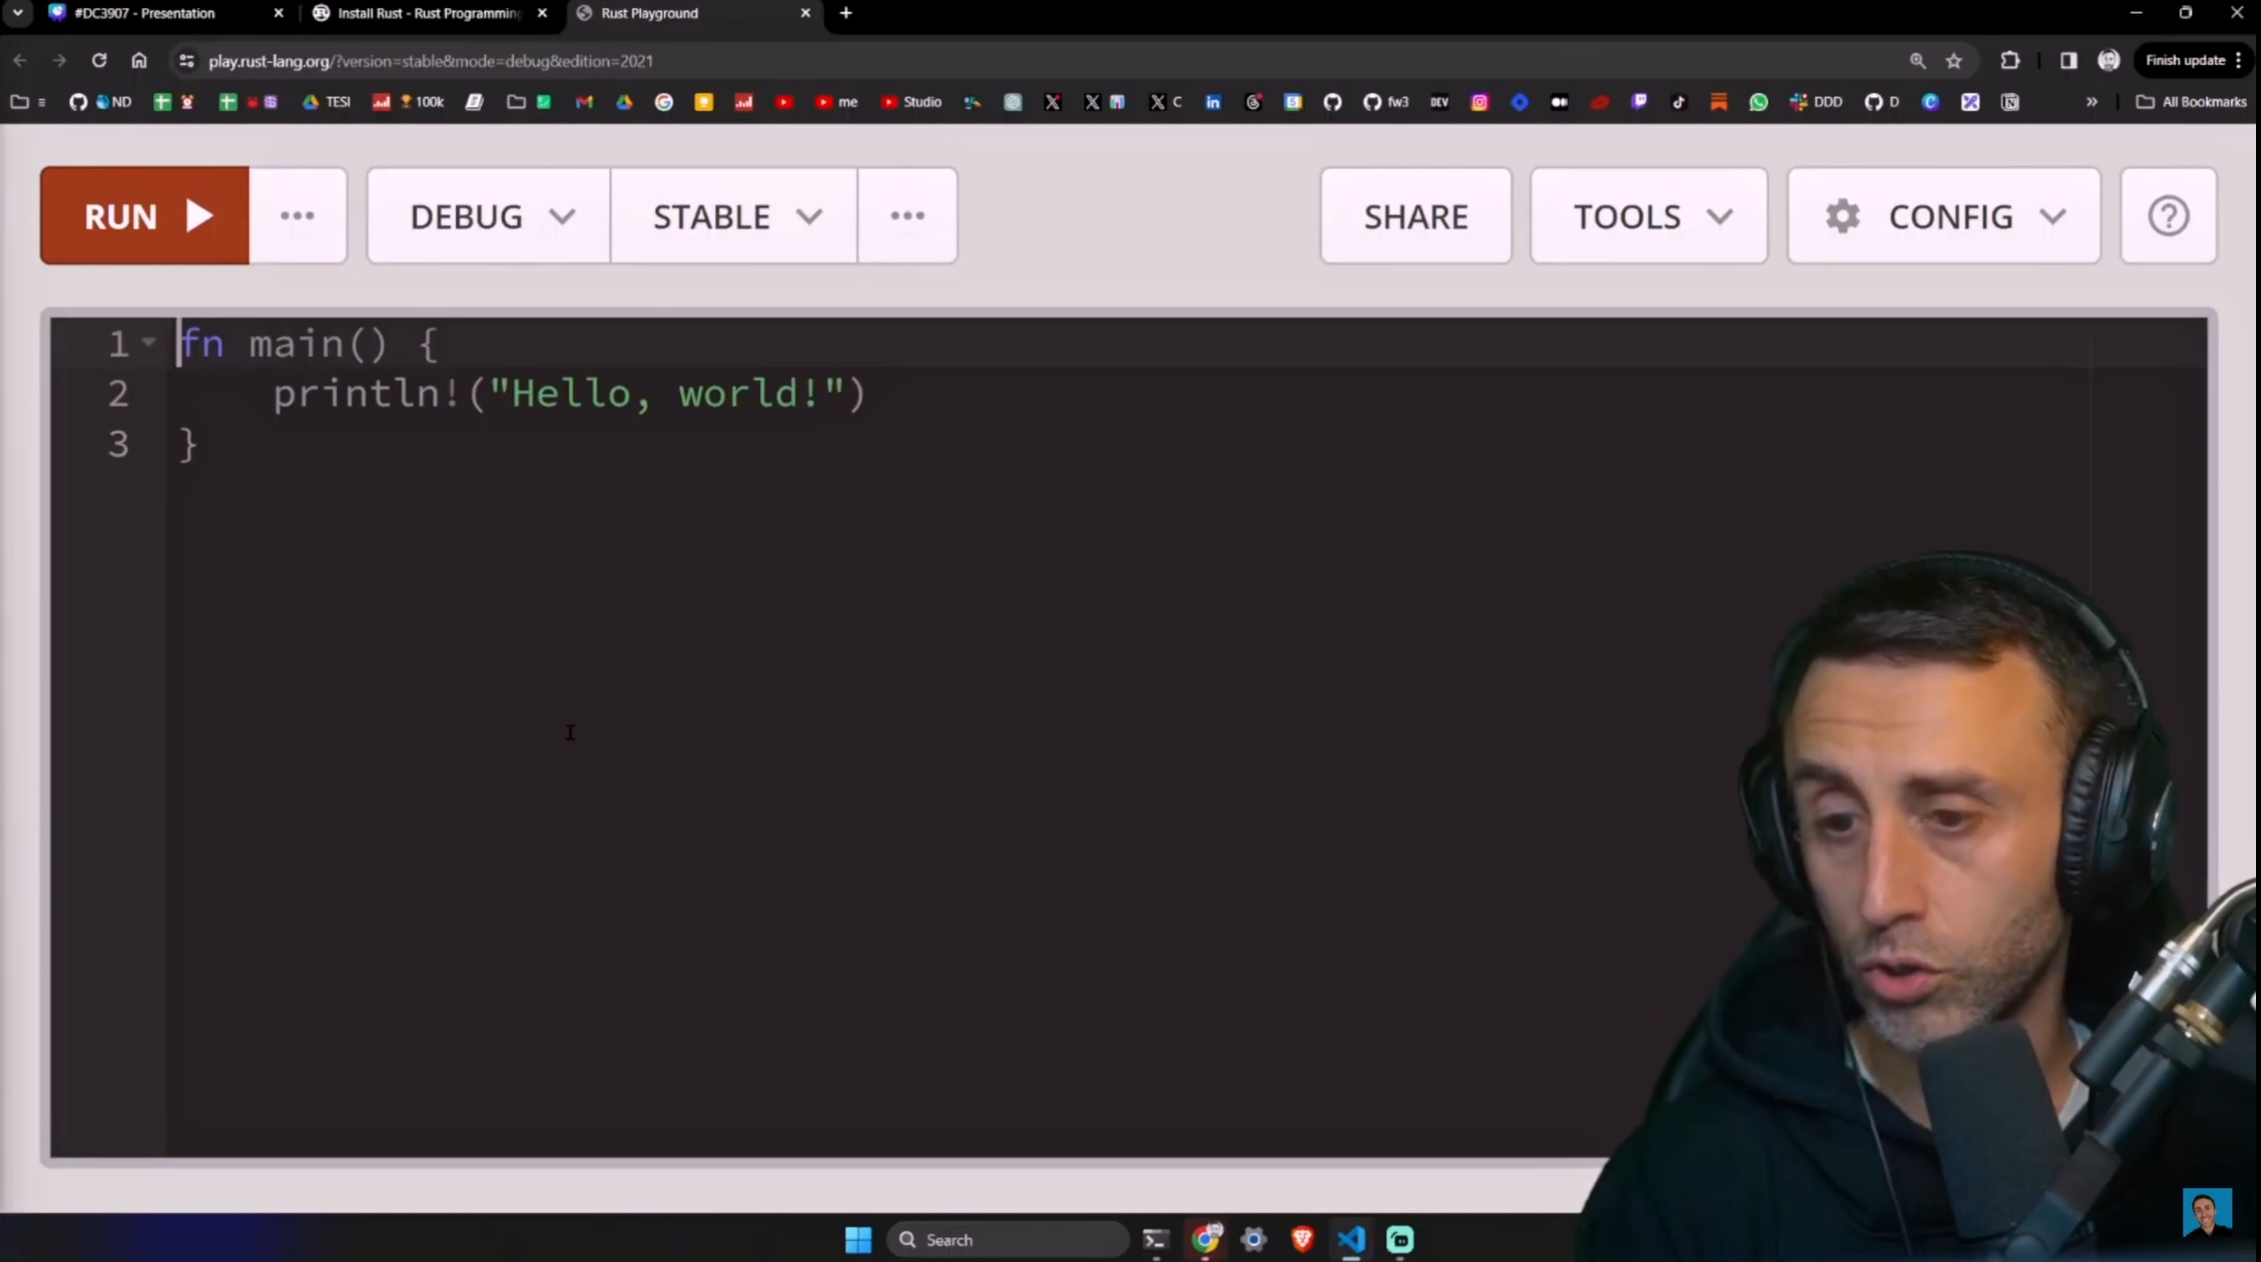Open the Notion bookmark
Image resolution: width=2261 pixels, height=1262 pixels.
click(2010, 101)
